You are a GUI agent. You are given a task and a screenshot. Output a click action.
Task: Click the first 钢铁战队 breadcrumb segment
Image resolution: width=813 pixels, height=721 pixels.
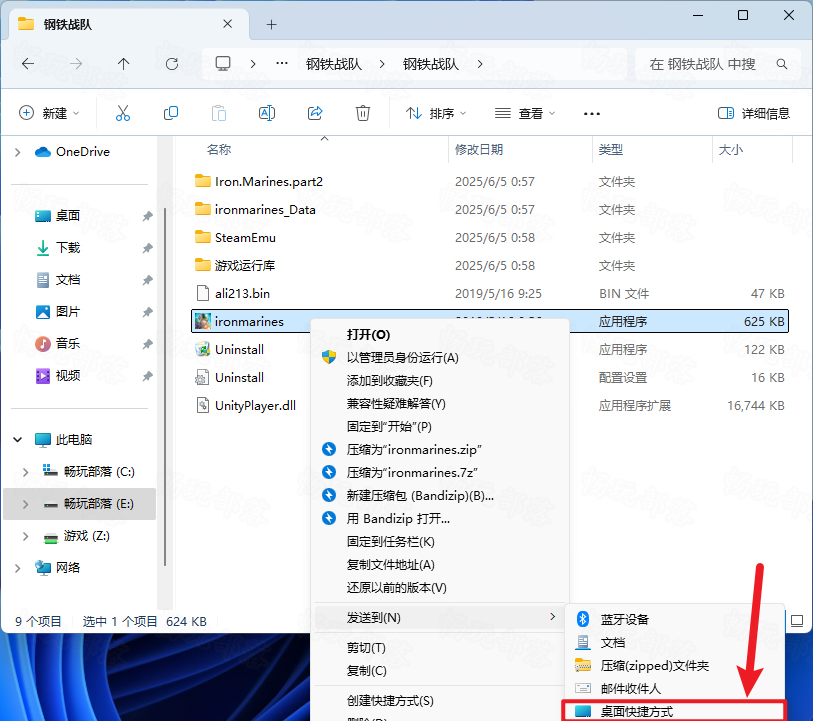click(333, 64)
